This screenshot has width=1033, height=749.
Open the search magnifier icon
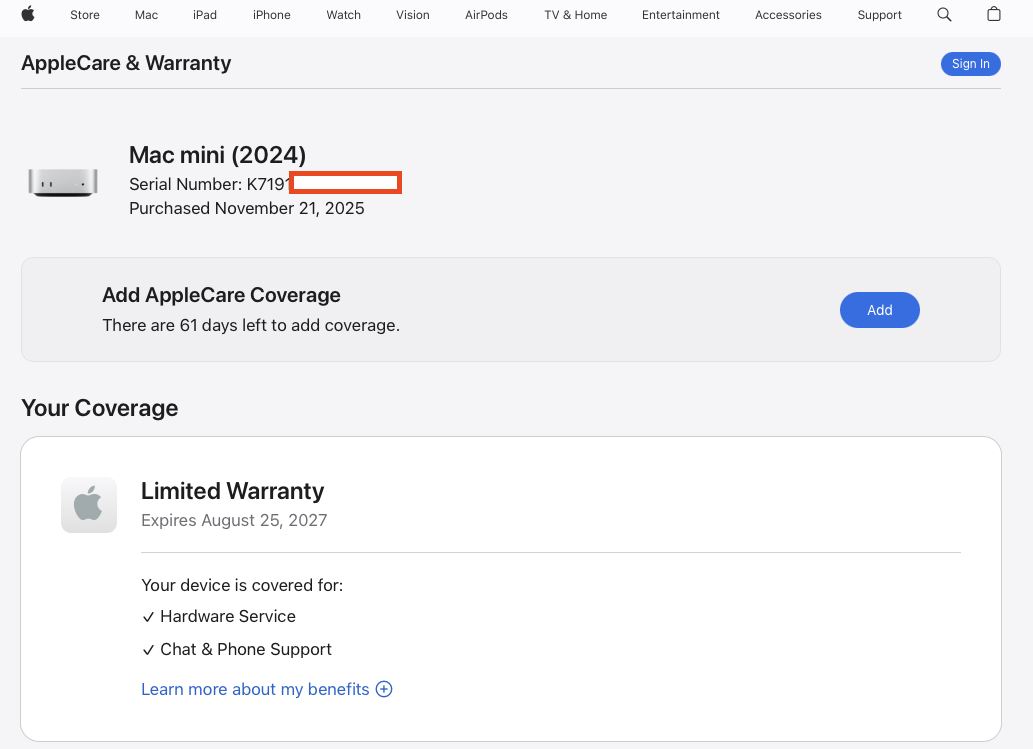pyautogui.click(x=944, y=14)
